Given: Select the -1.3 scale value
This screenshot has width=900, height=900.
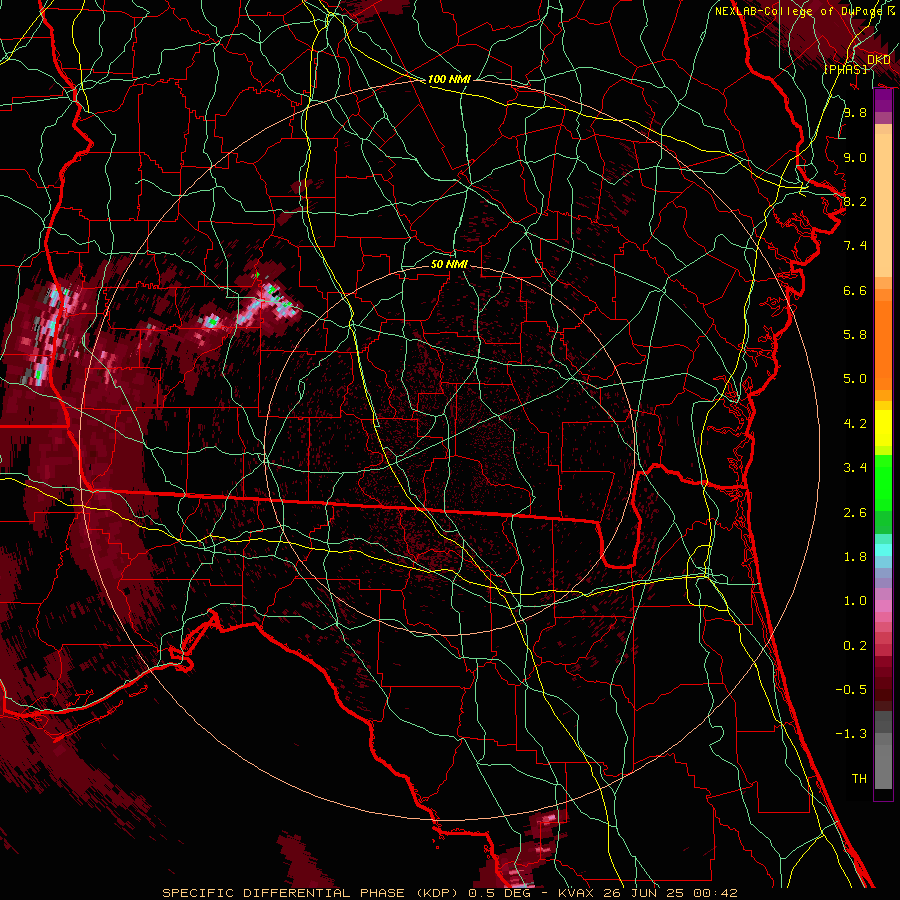Looking at the screenshot, I should point(851,734).
